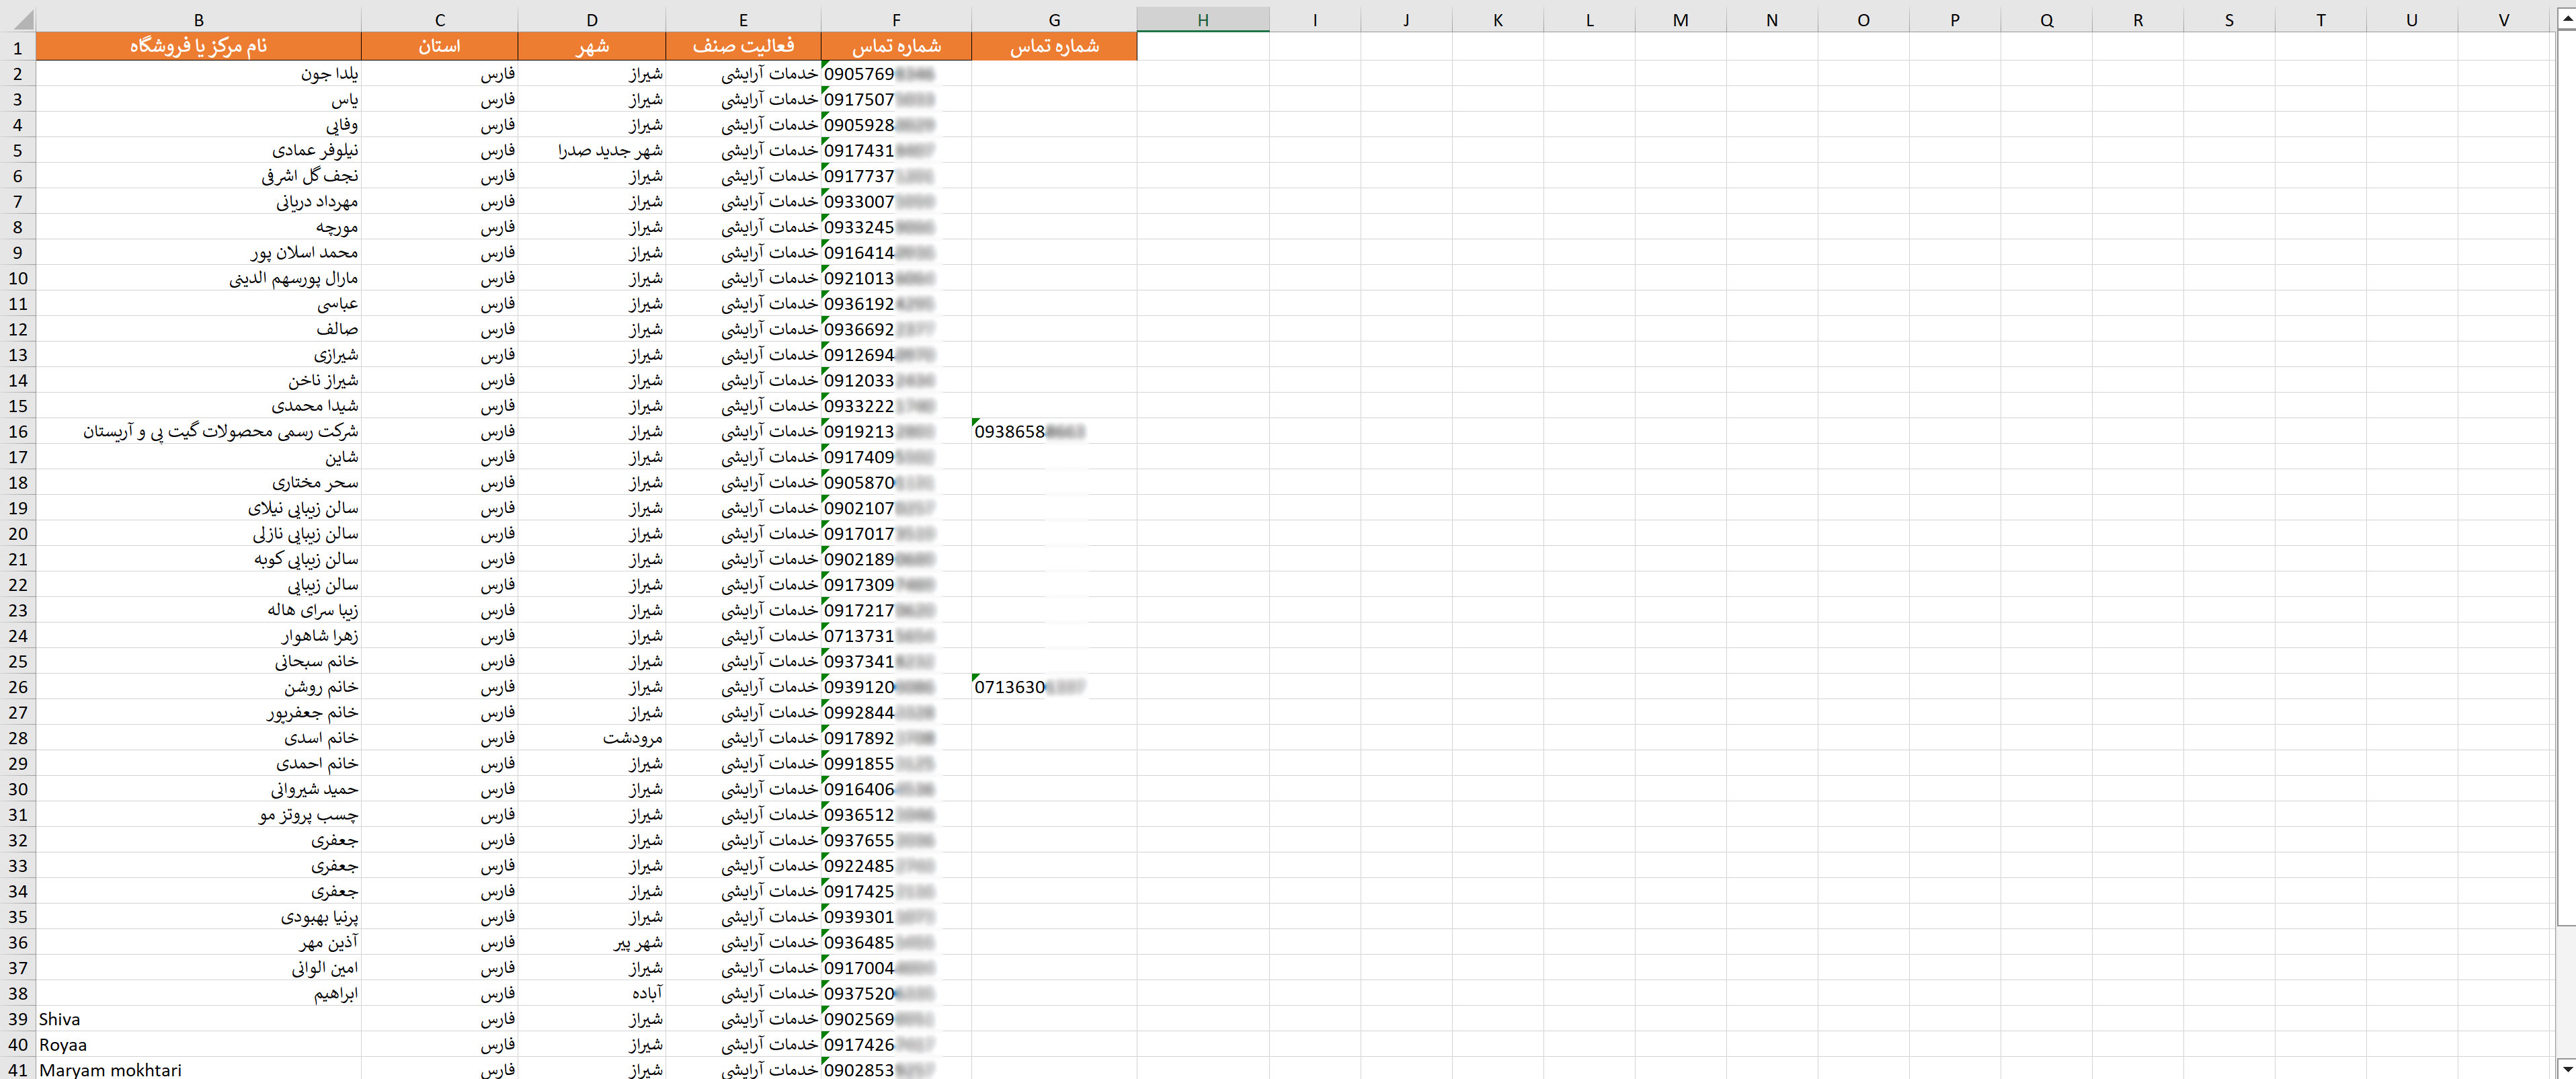Click column G header cell 'شماره تماس'
Screen dimensions: 2576x1079
1054,46
